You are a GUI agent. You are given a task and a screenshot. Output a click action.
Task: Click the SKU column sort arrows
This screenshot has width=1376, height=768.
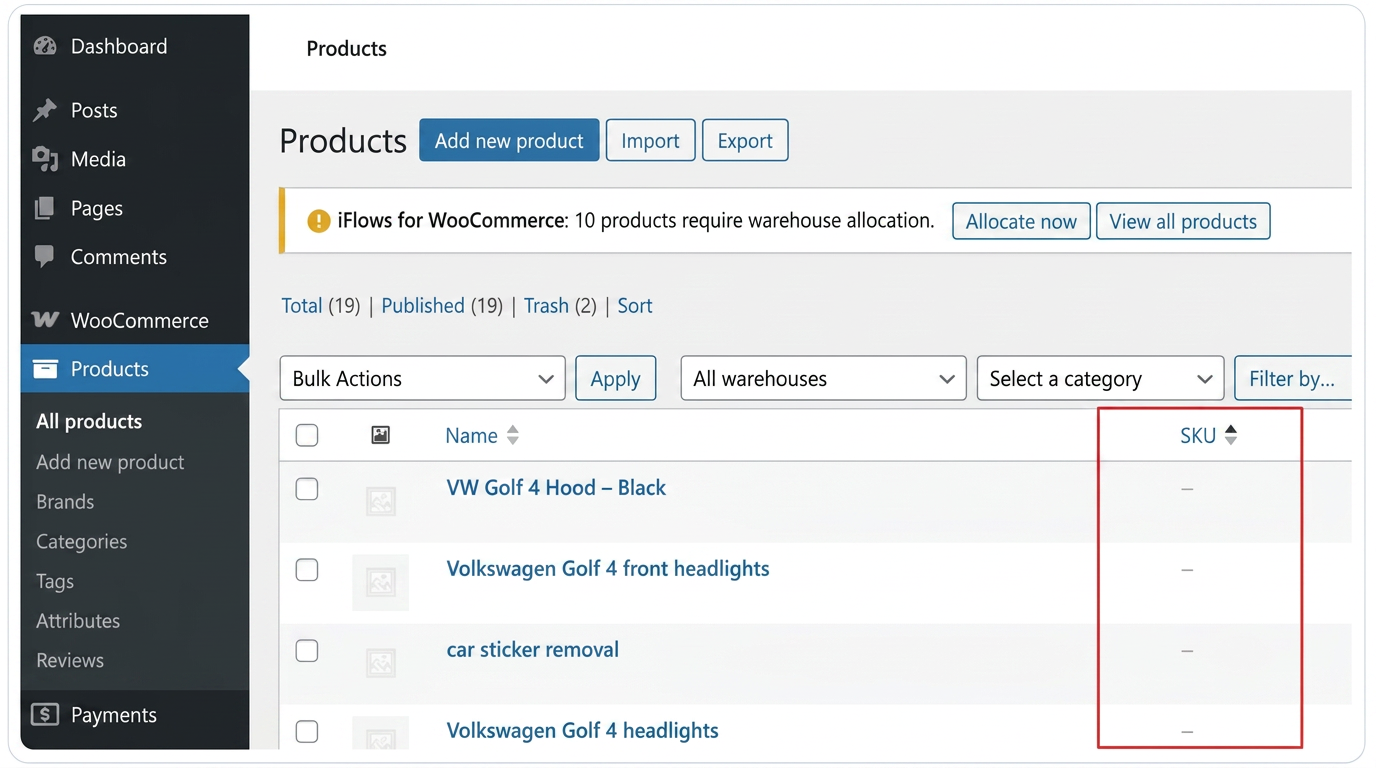[1231, 435]
